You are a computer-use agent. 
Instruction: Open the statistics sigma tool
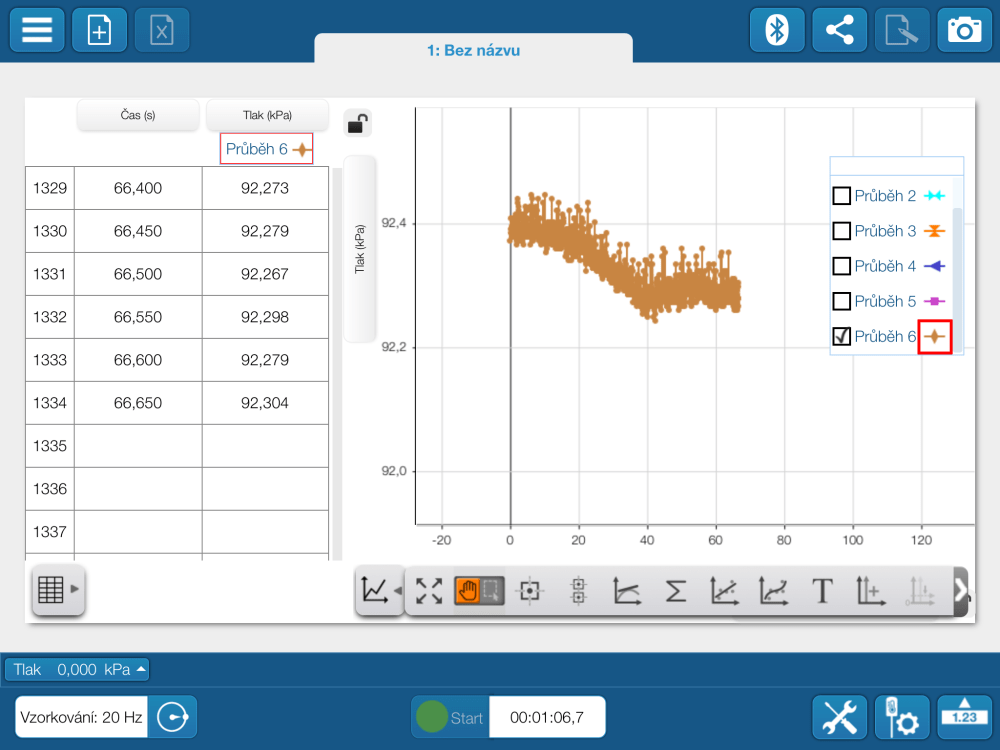[675, 591]
